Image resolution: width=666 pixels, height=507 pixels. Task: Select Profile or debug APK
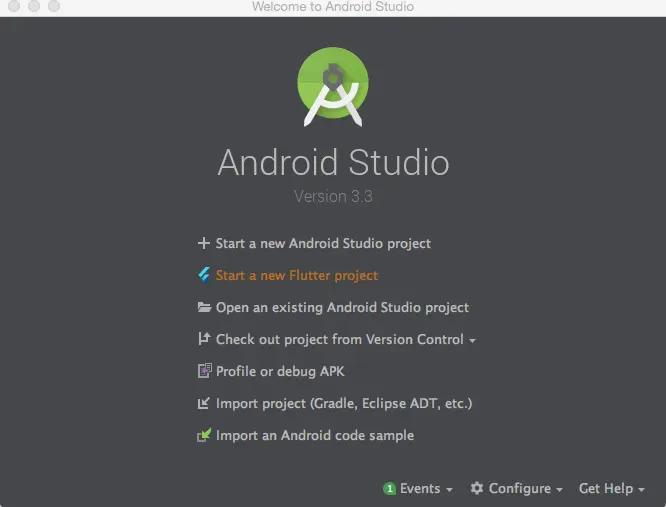click(280, 371)
